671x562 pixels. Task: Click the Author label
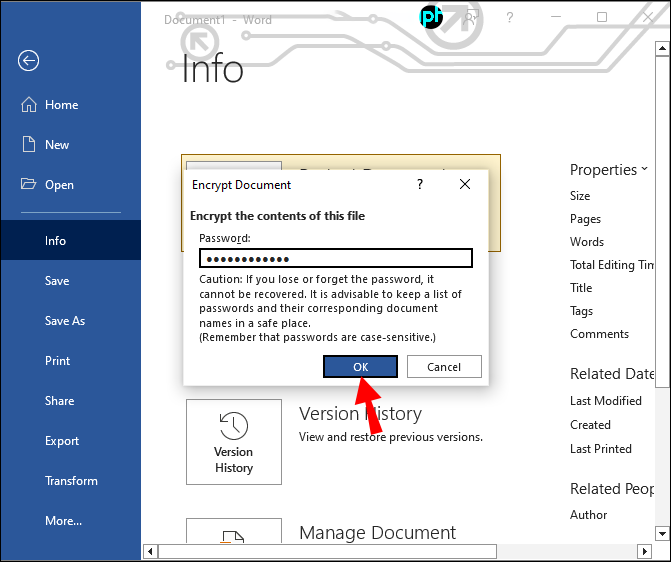coord(588,515)
